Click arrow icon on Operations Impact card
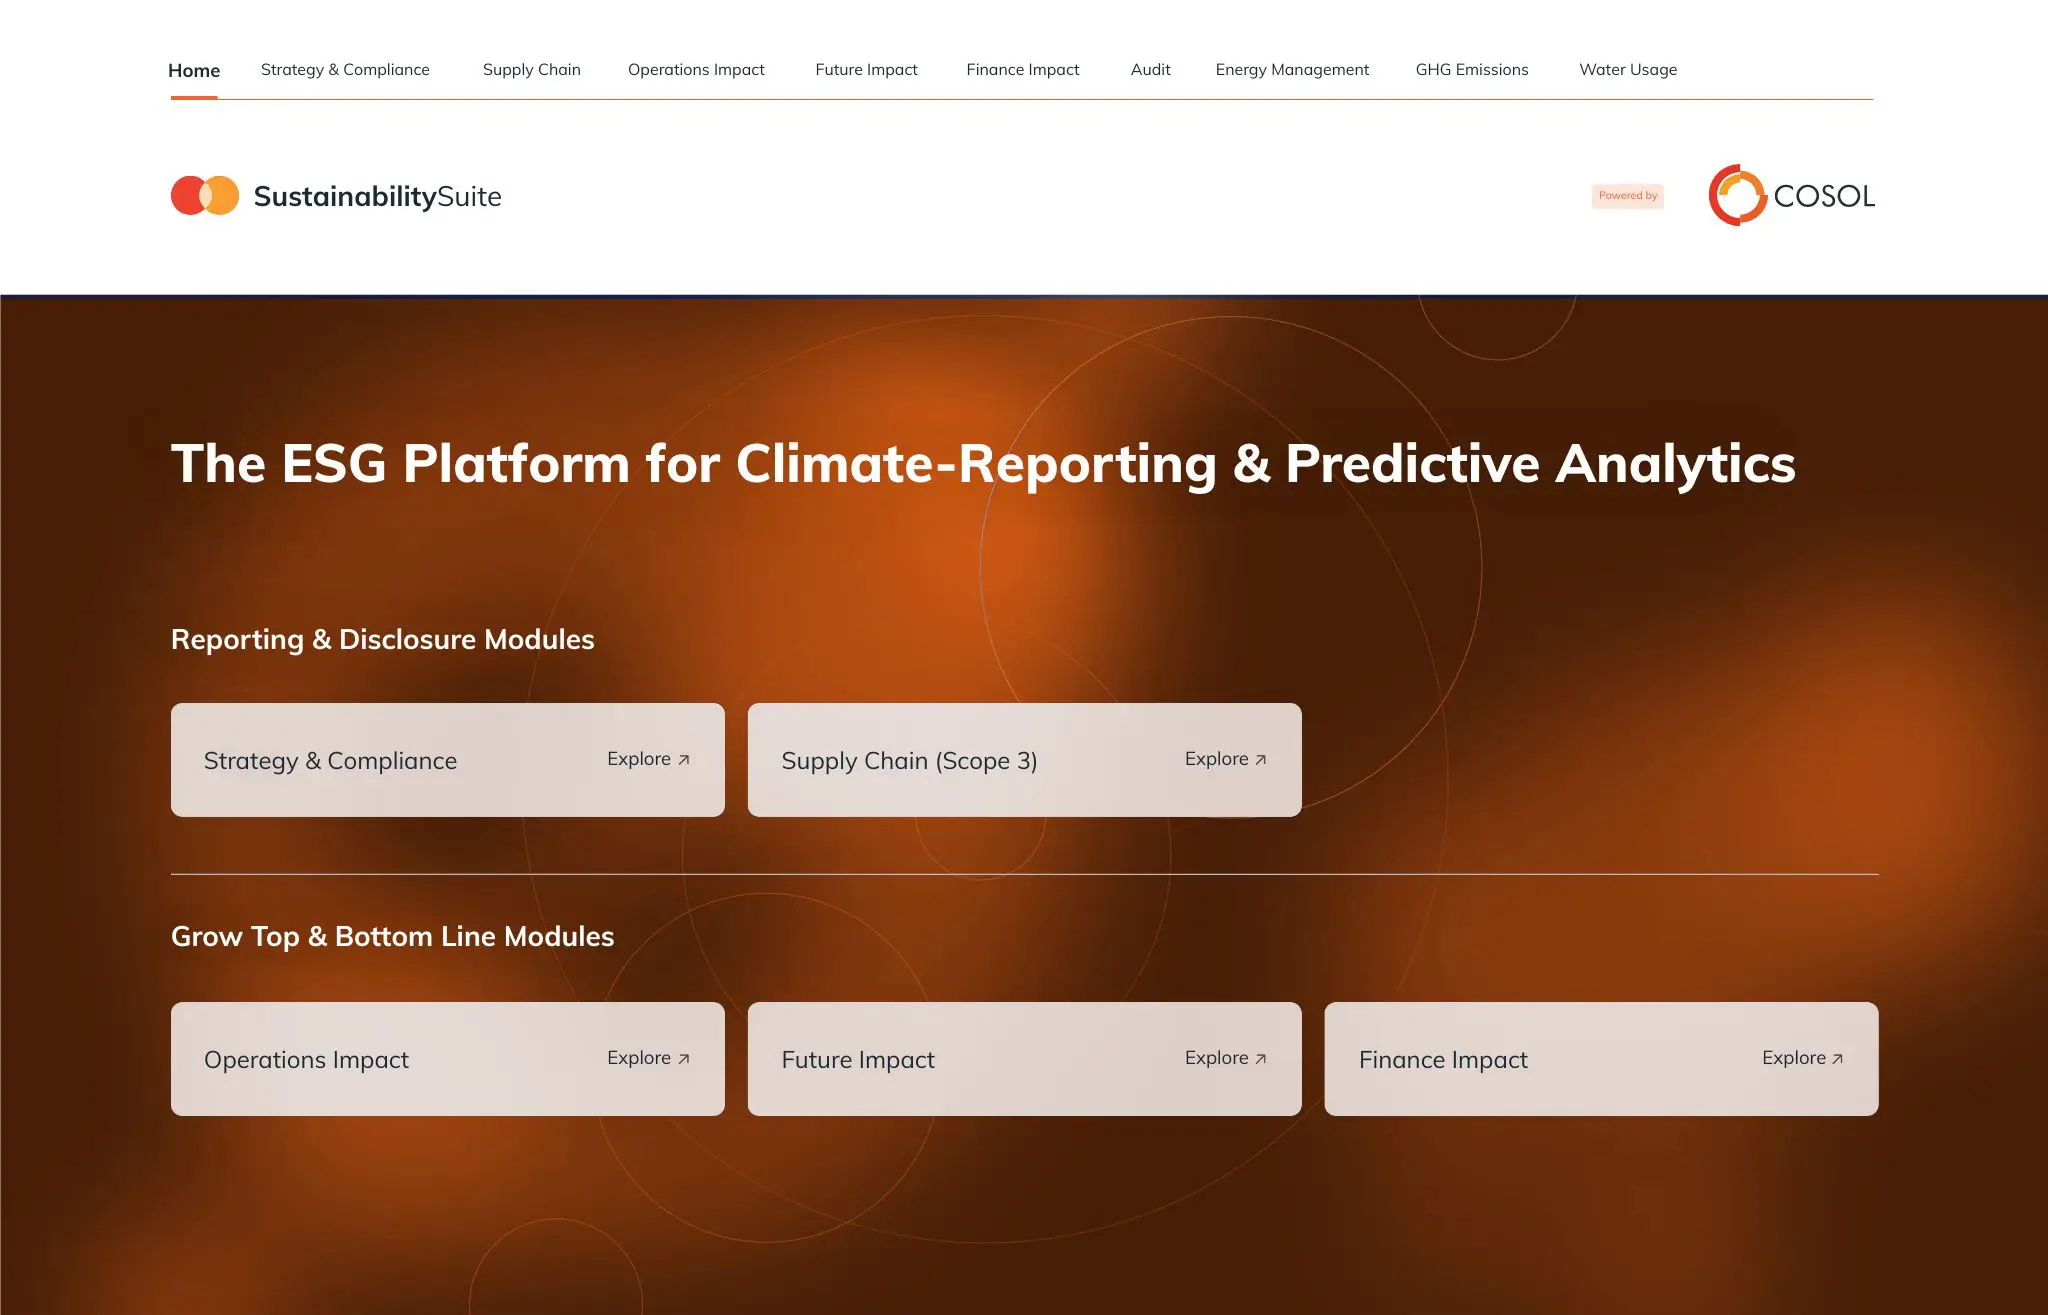The height and width of the screenshot is (1315, 2048). pos(684,1059)
